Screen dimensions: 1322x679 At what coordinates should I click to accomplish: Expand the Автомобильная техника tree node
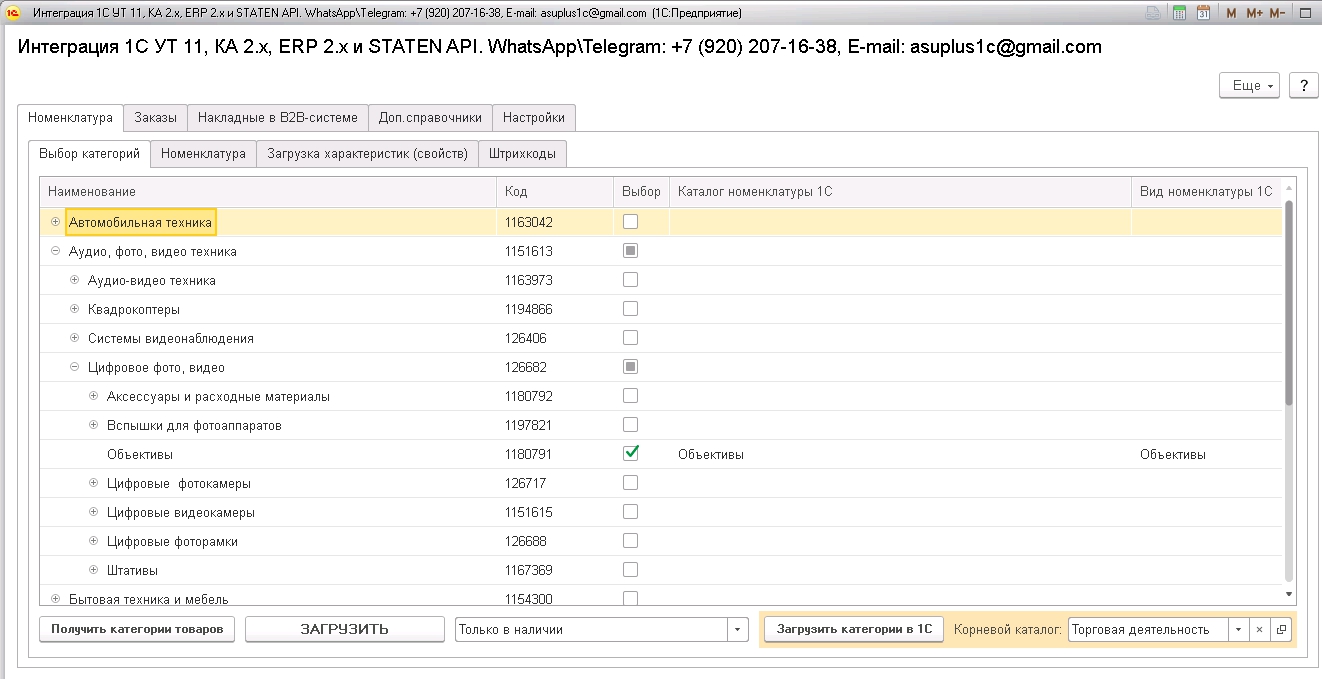click(x=55, y=222)
